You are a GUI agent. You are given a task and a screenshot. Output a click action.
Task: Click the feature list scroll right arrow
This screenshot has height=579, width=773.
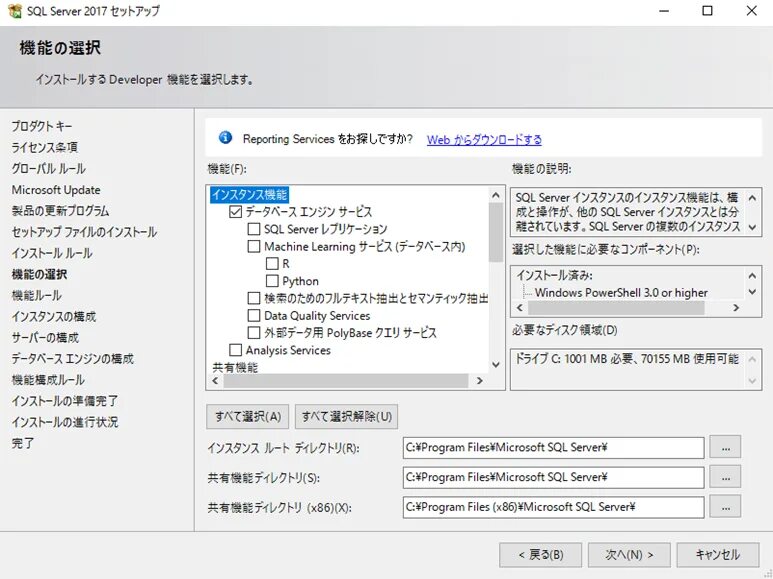pyautogui.click(x=480, y=381)
